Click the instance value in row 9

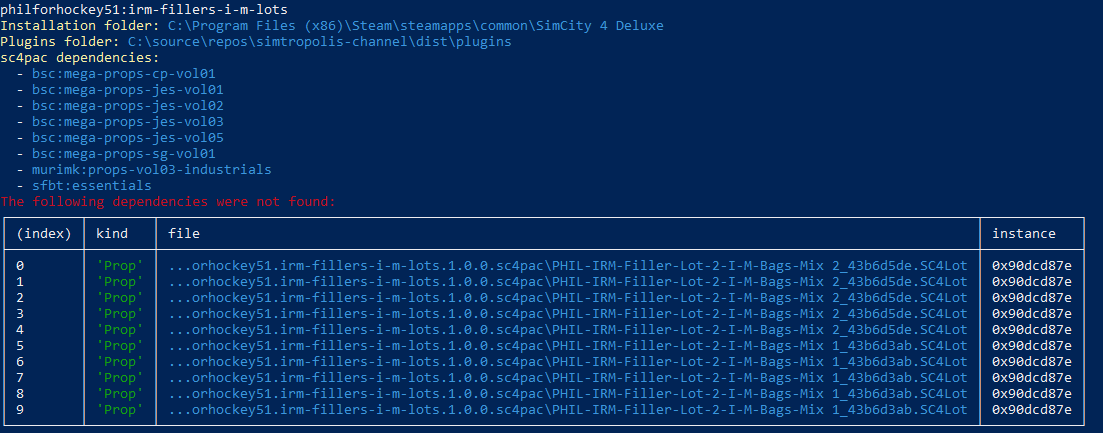click(1032, 410)
